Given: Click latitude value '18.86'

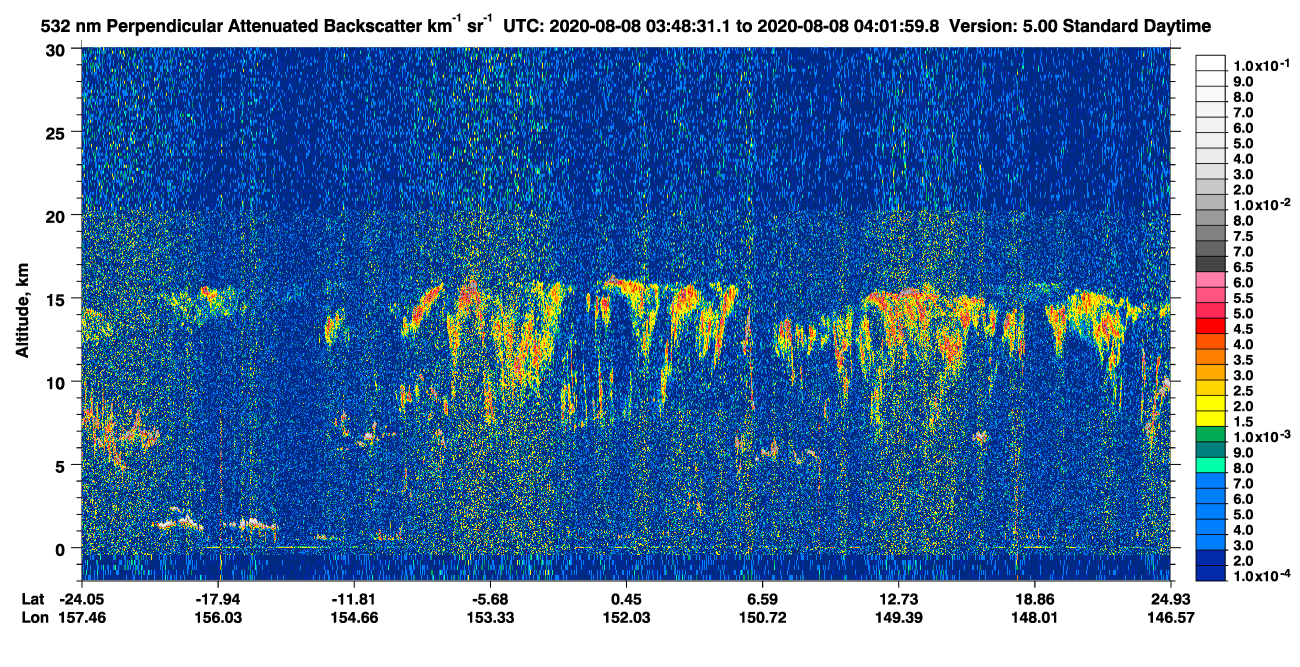Looking at the screenshot, I should tap(1035, 599).
